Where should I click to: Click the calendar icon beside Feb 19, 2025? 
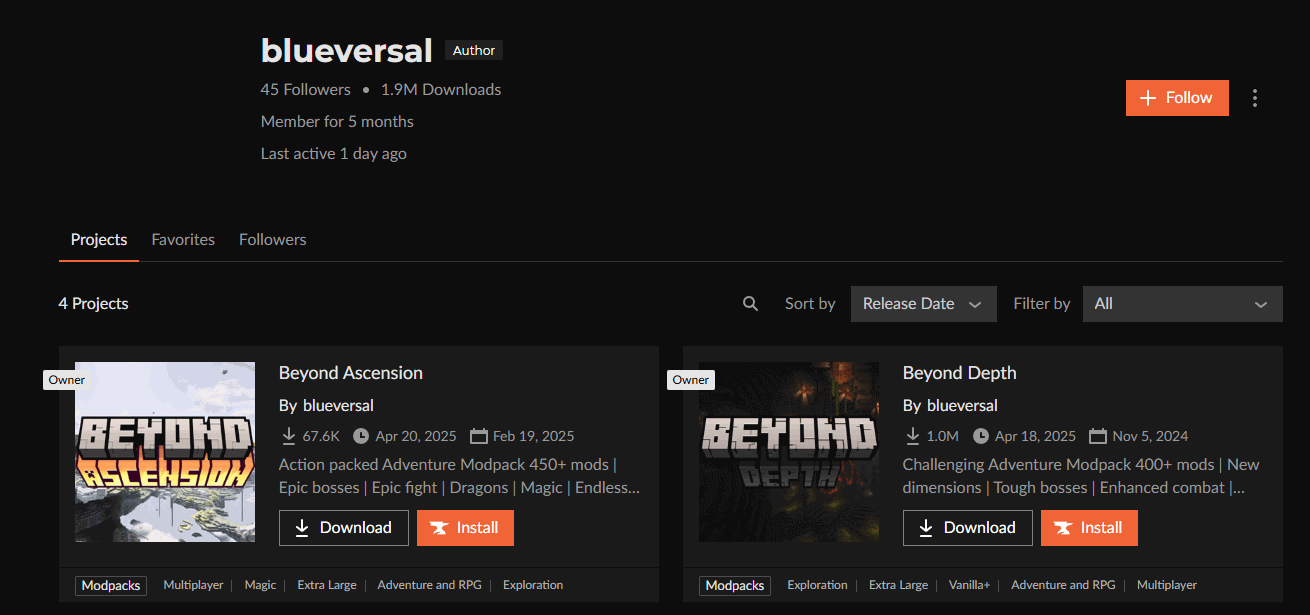coord(478,436)
